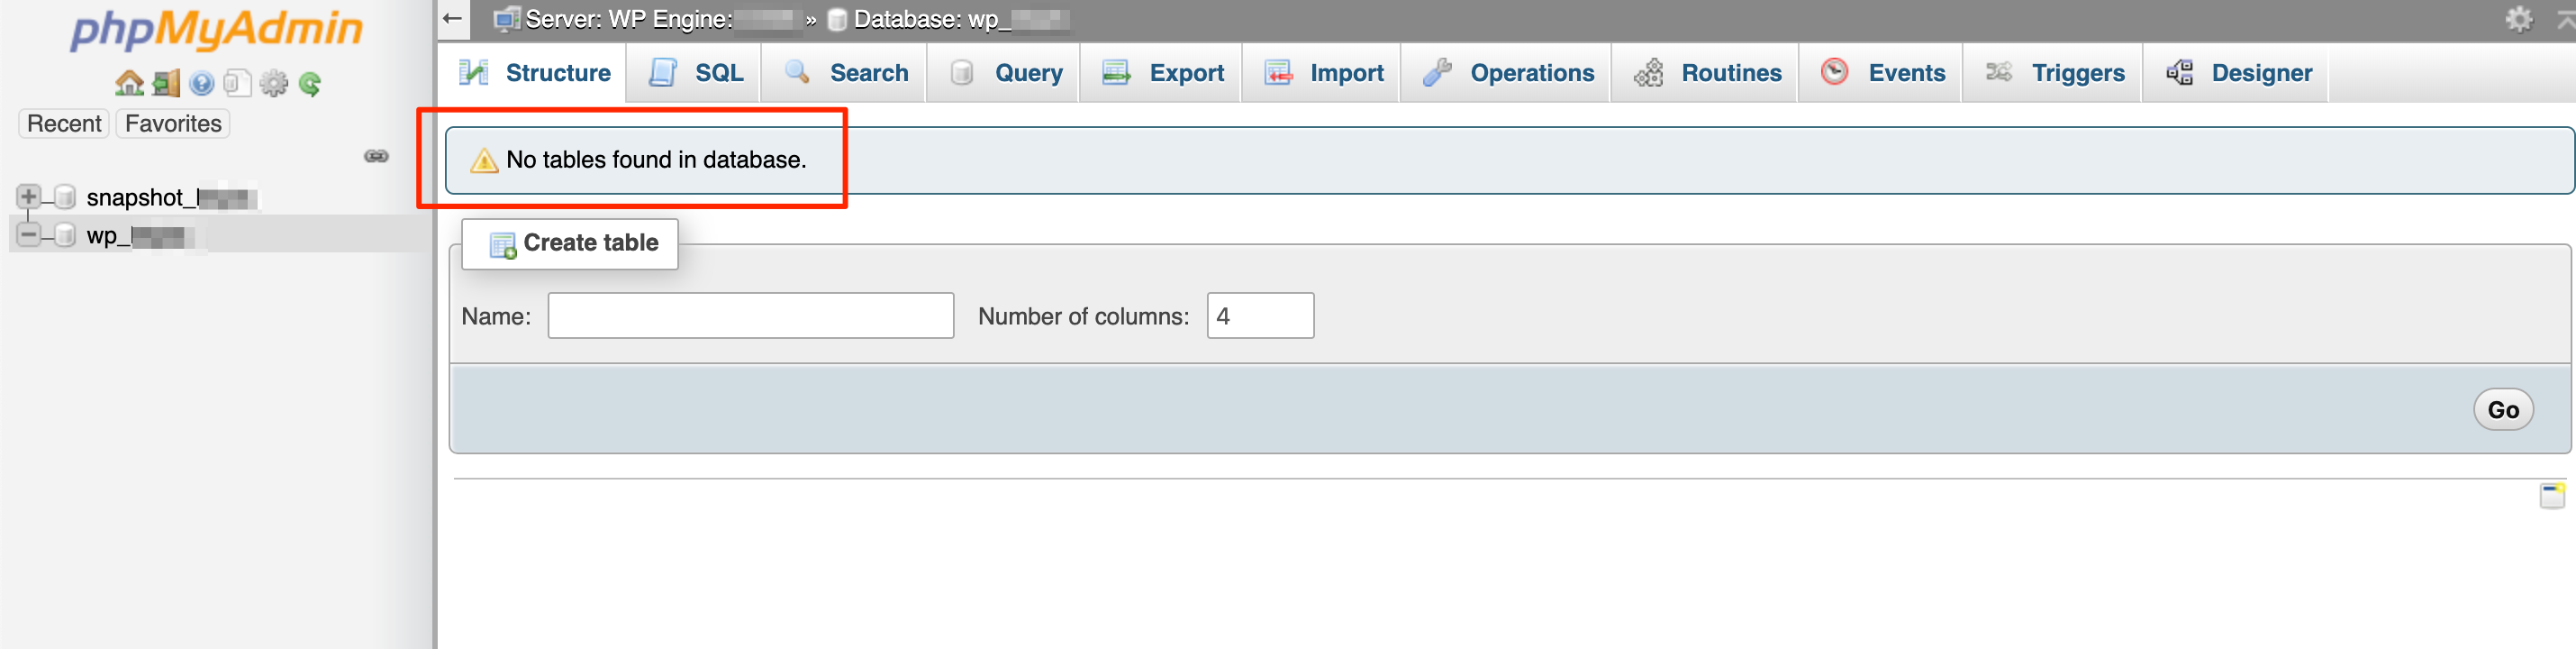The height and width of the screenshot is (649, 2576).
Task: Expand the snapshot database tree node
Action: coord(28,196)
